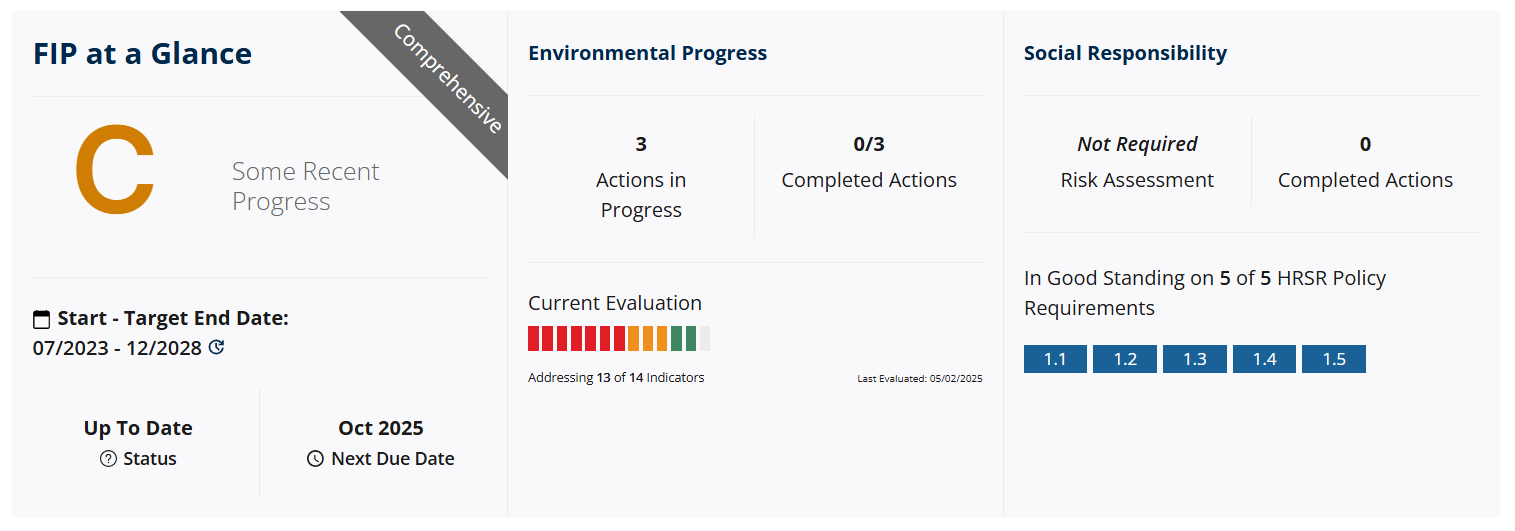Click the clock icon beside Next Due Date
Viewport: 1515px width, 531px height.
pos(315,459)
